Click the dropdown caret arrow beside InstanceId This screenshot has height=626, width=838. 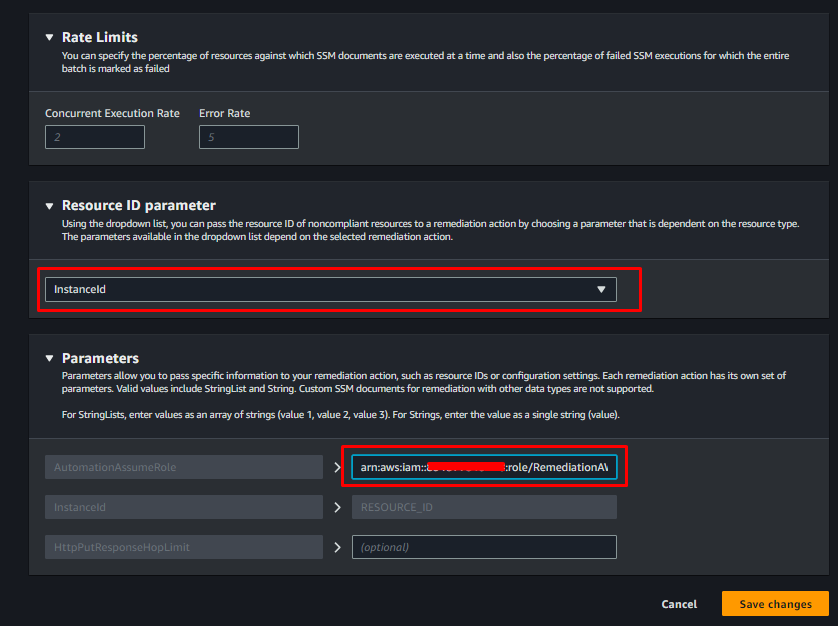[x=601, y=289]
